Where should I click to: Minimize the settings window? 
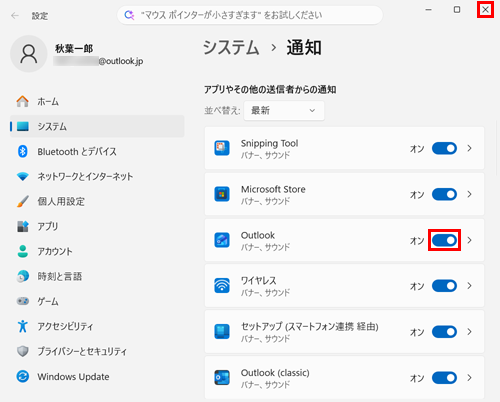coord(429,10)
